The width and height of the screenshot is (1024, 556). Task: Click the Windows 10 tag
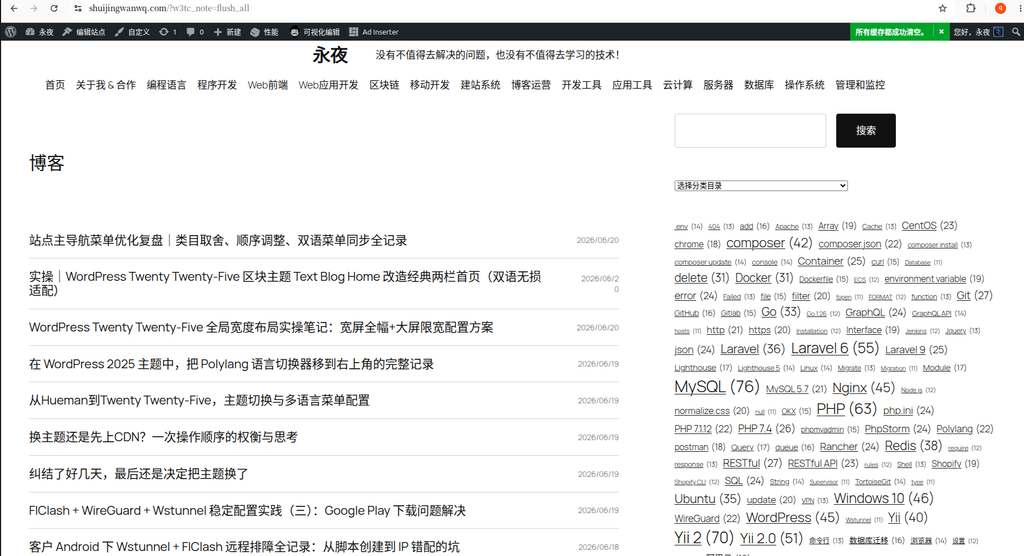pyautogui.click(x=884, y=499)
